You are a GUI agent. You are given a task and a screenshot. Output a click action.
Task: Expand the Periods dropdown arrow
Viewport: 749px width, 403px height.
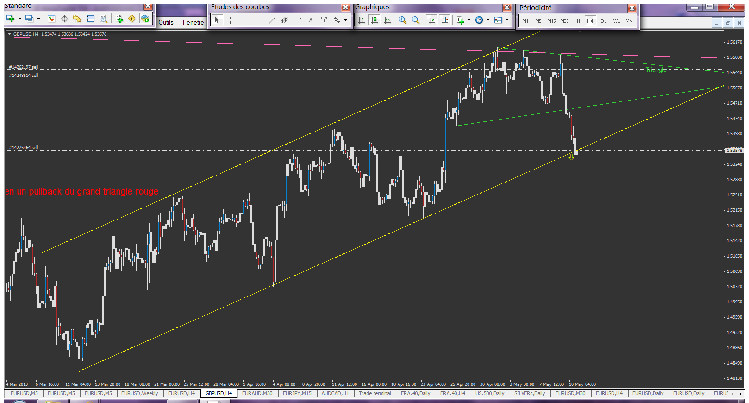(488, 20)
